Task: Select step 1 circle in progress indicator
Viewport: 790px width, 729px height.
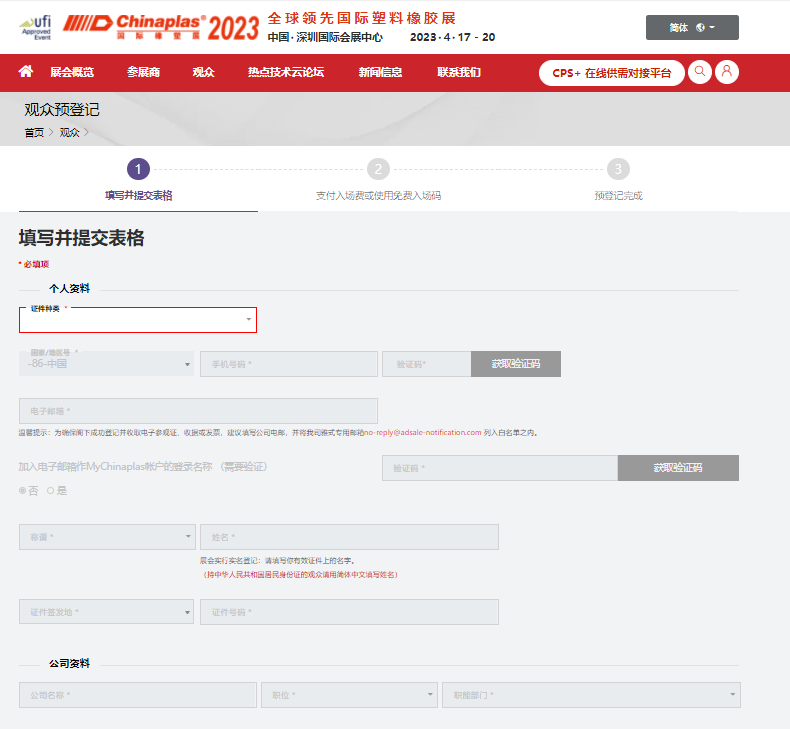Action: tap(138, 169)
